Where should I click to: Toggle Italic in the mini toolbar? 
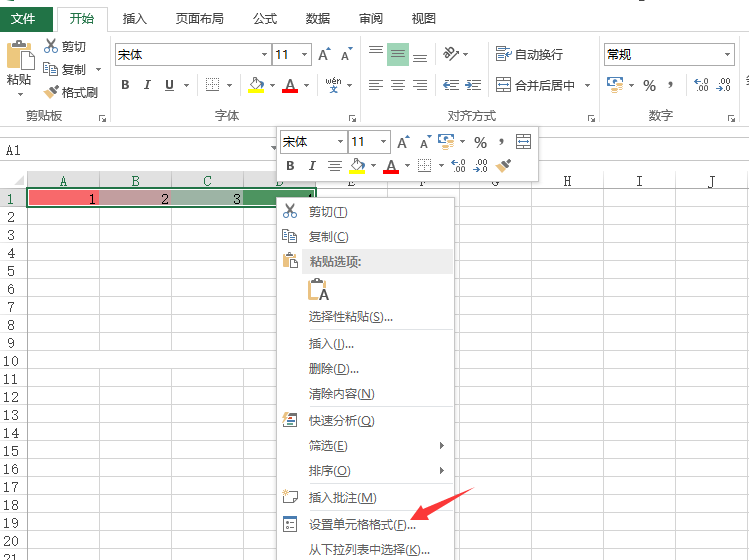(x=312, y=166)
